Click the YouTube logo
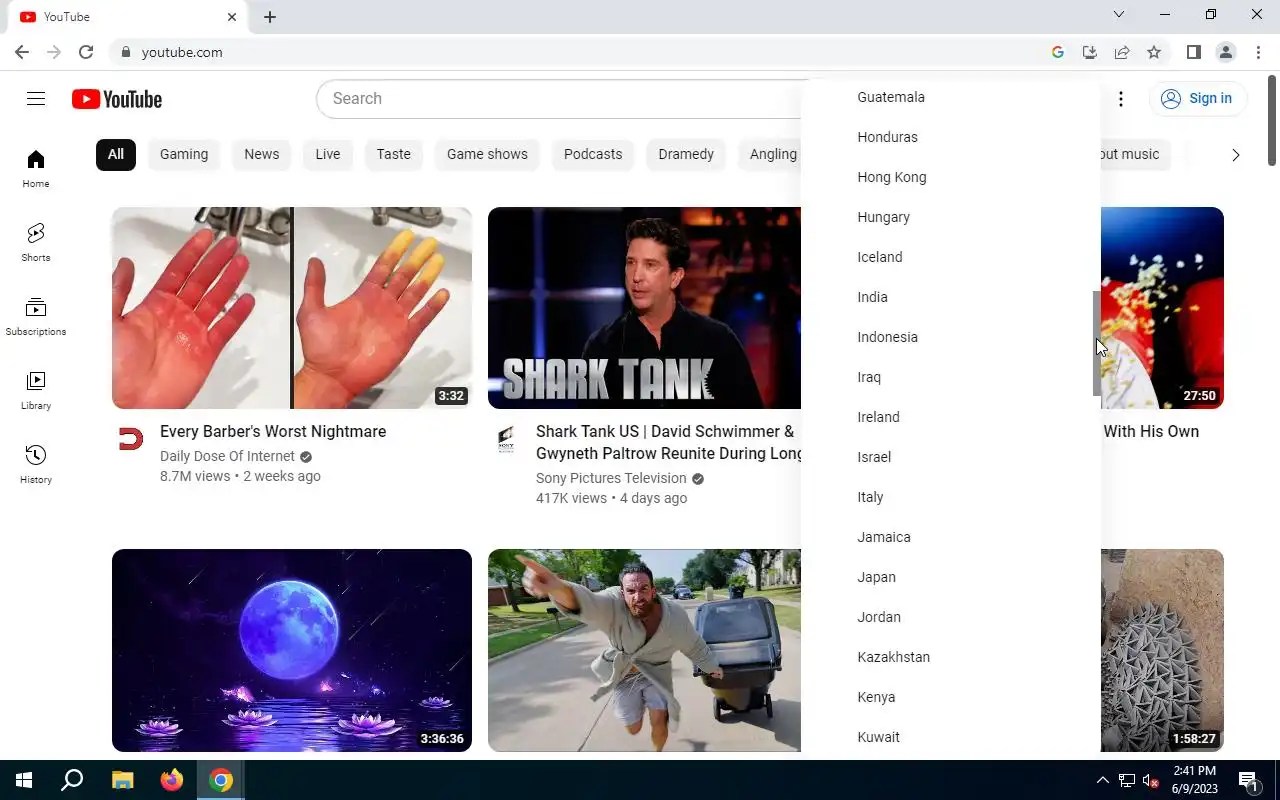The height and width of the screenshot is (800, 1280). click(x=117, y=99)
